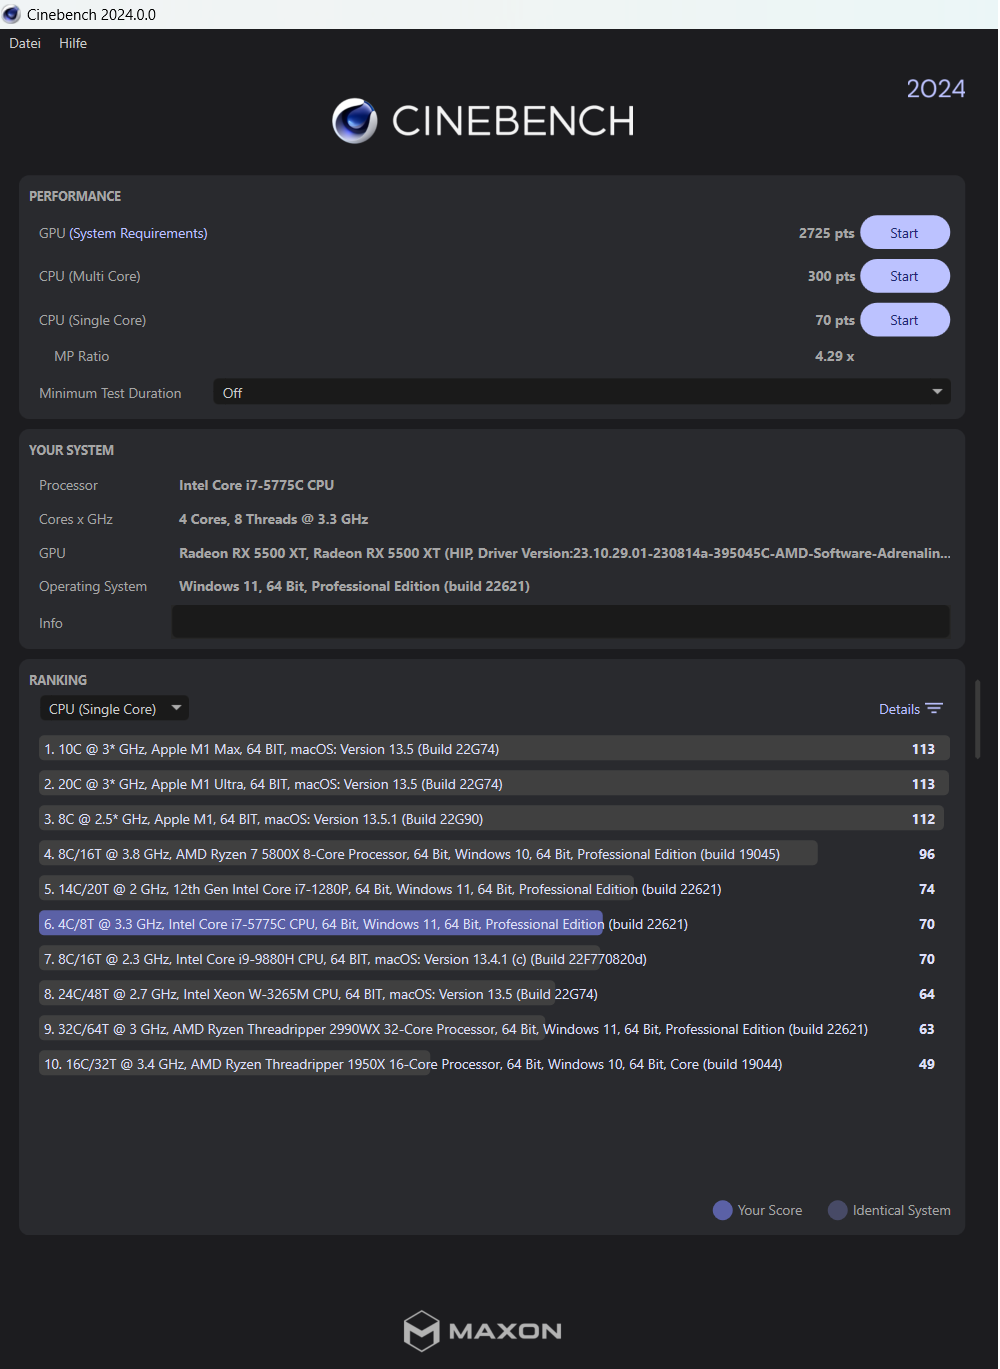Click the Radeon RX 5500 XT GPU text
The image size is (1000, 1369).
tap(564, 553)
